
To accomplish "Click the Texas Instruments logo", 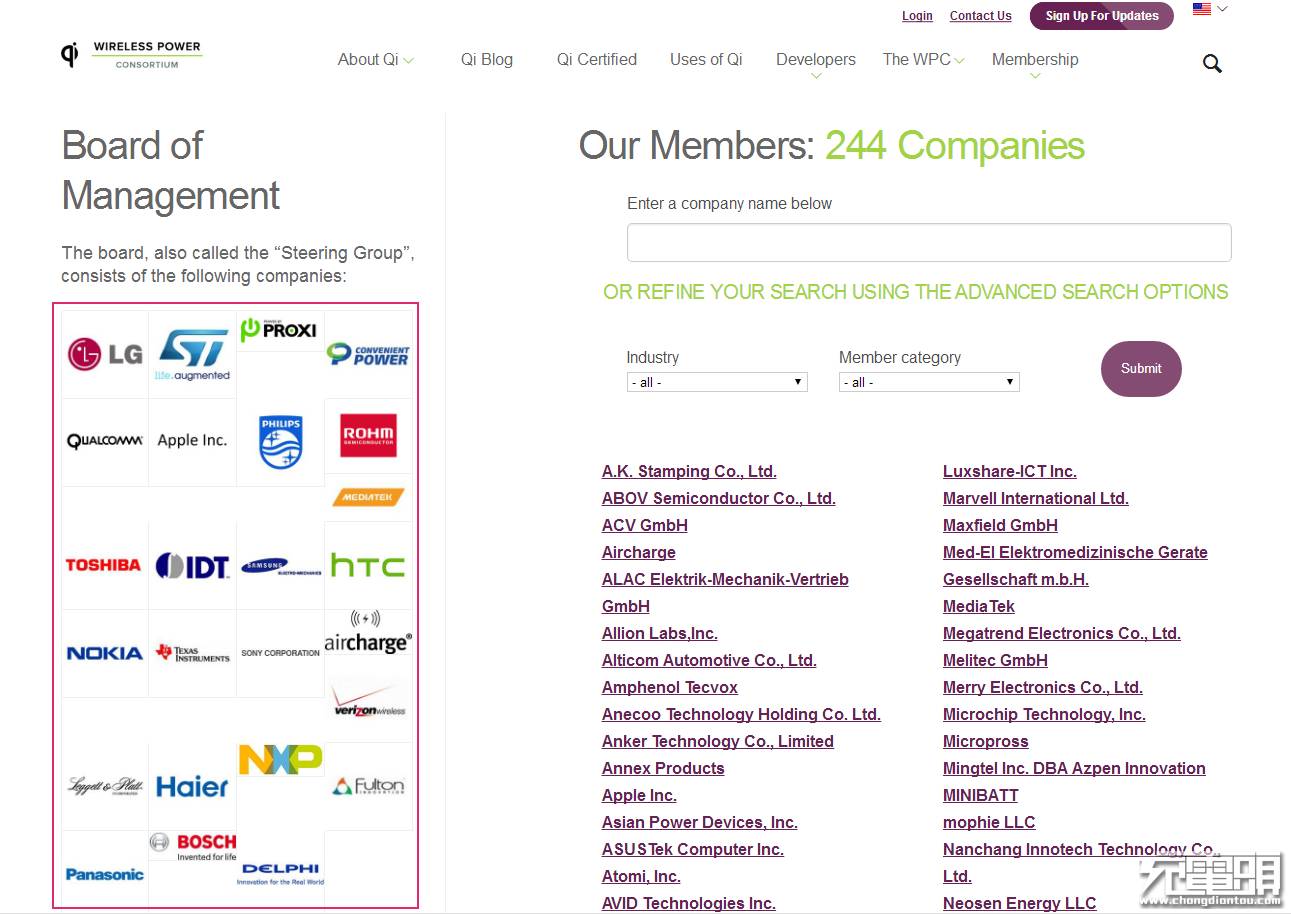I will pyautogui.click(x=192, y=653).
